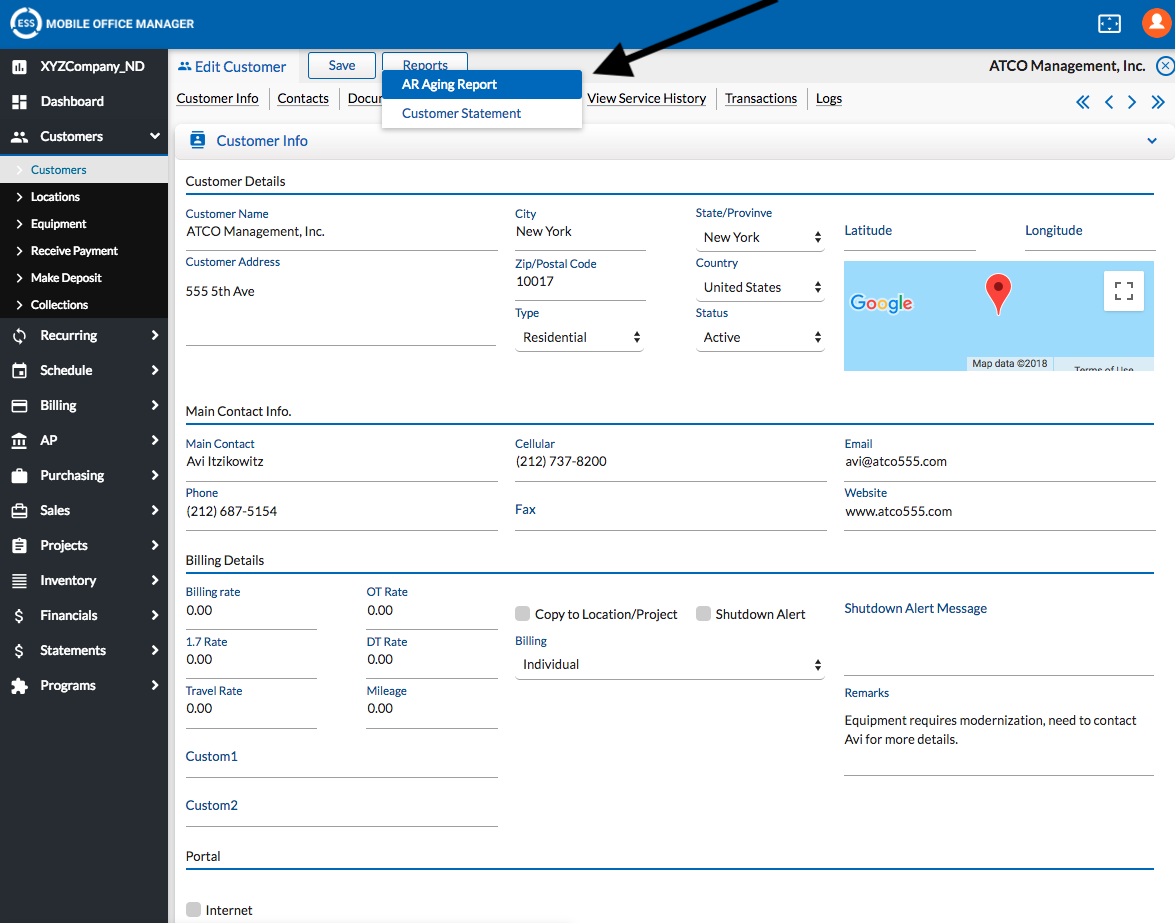
Task: Go to the next customer record
Action: 1132,102
